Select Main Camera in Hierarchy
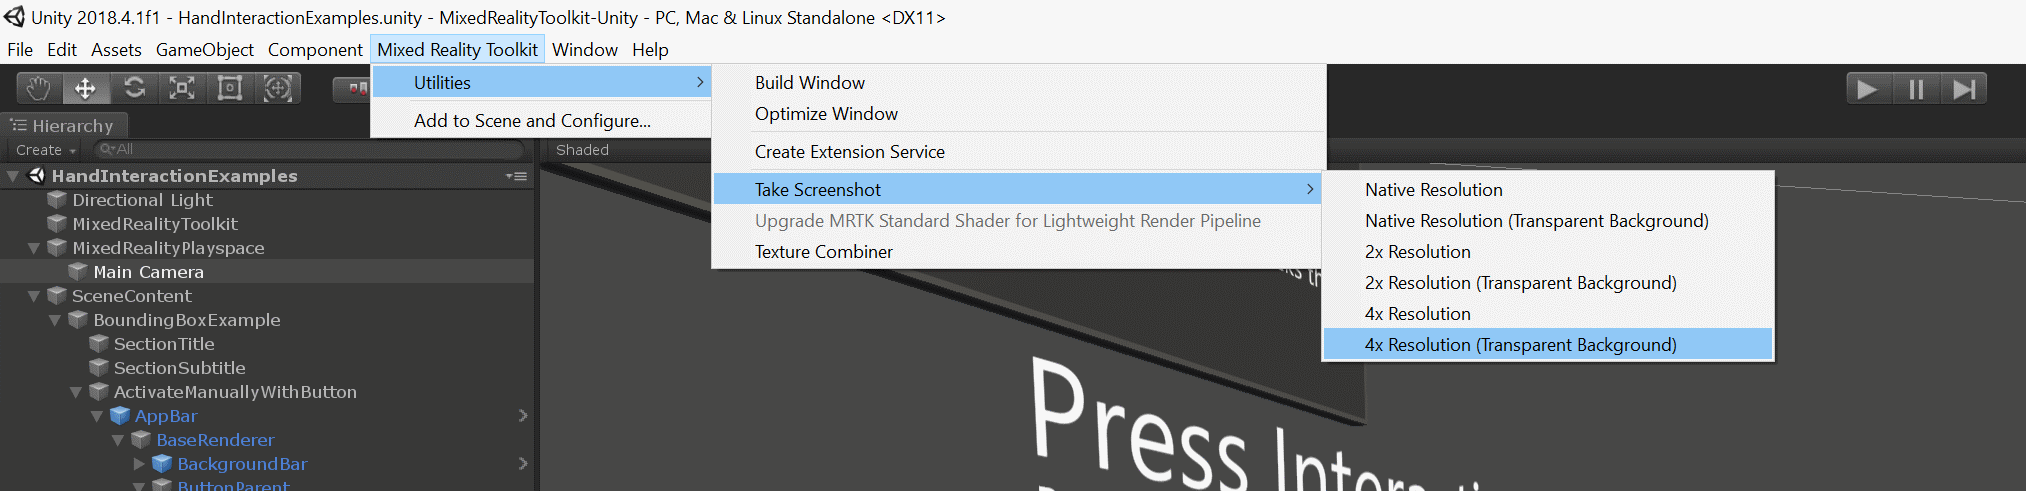Screen dimensions: 2026x491 point(148,272)
